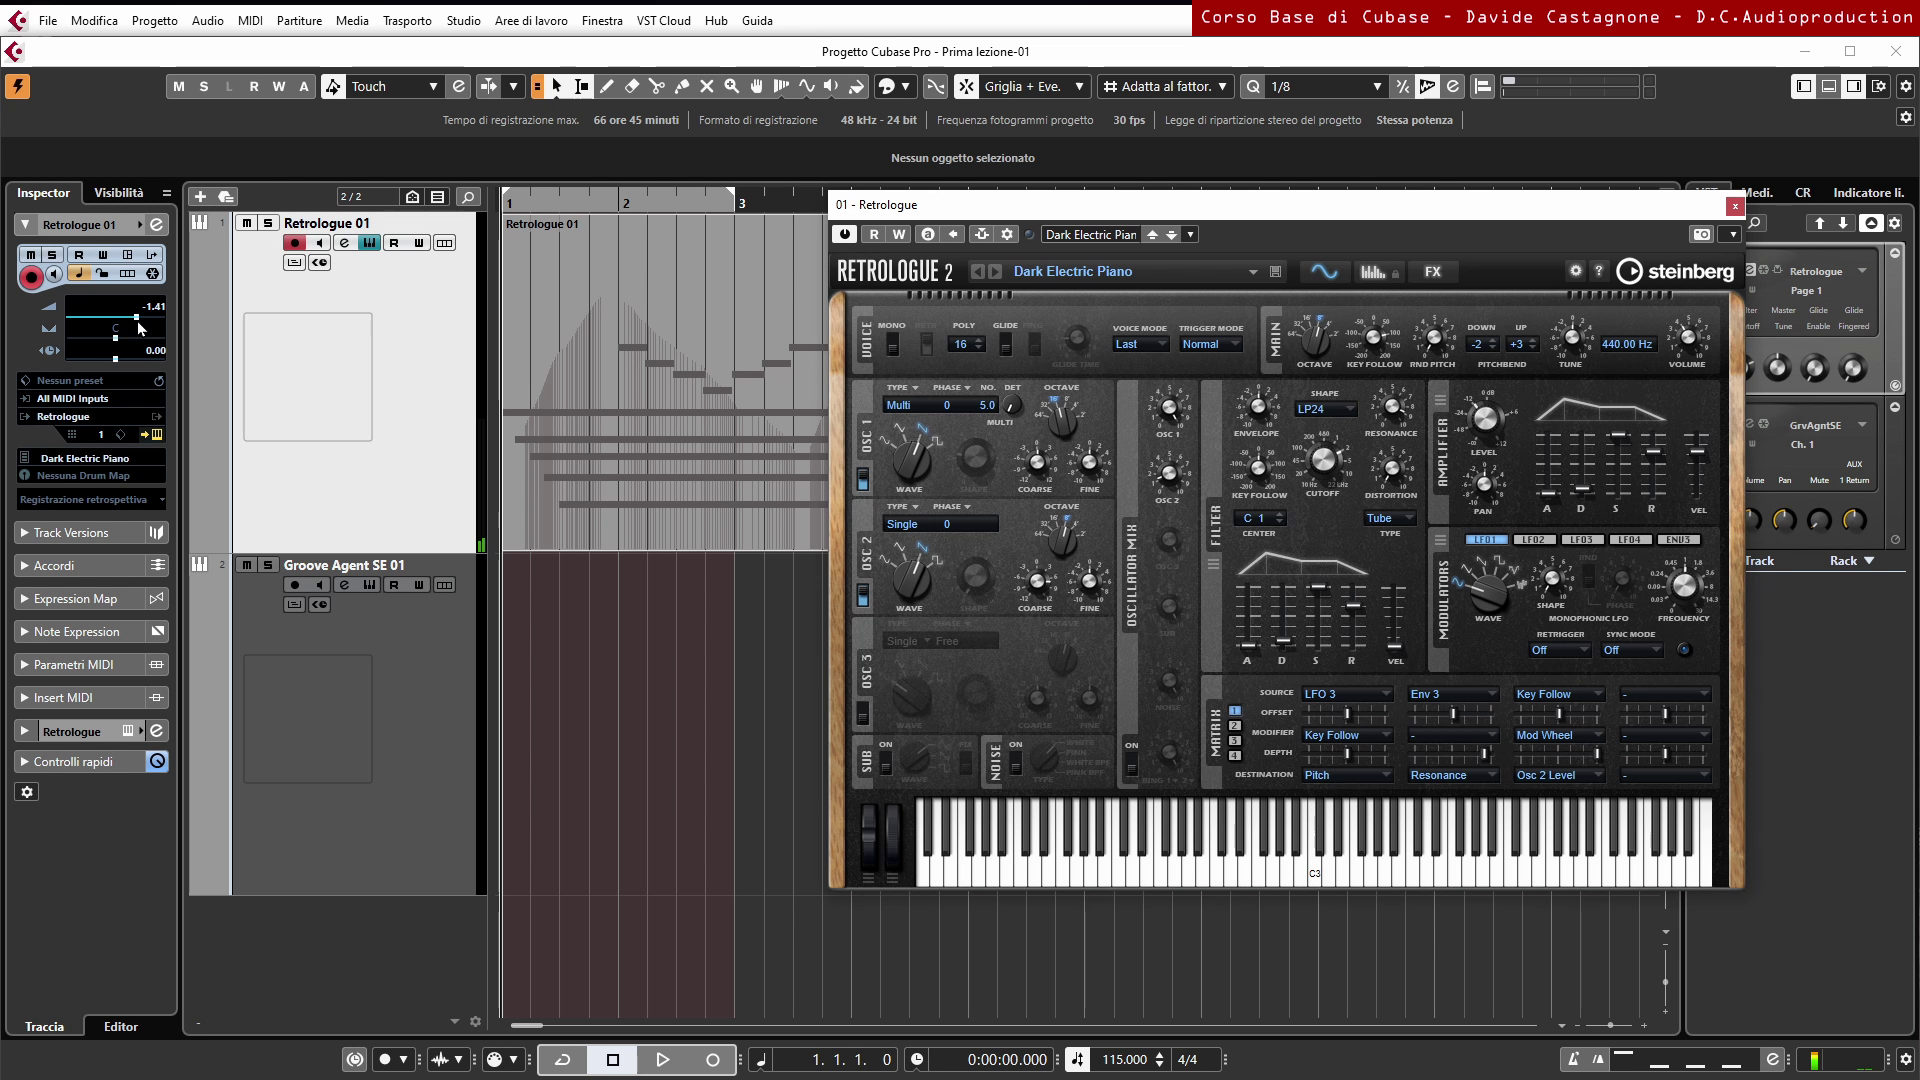Open the Voice Mode Last dropdown
This screenshot has width=1920, height=1080.
click(1140, 344)
